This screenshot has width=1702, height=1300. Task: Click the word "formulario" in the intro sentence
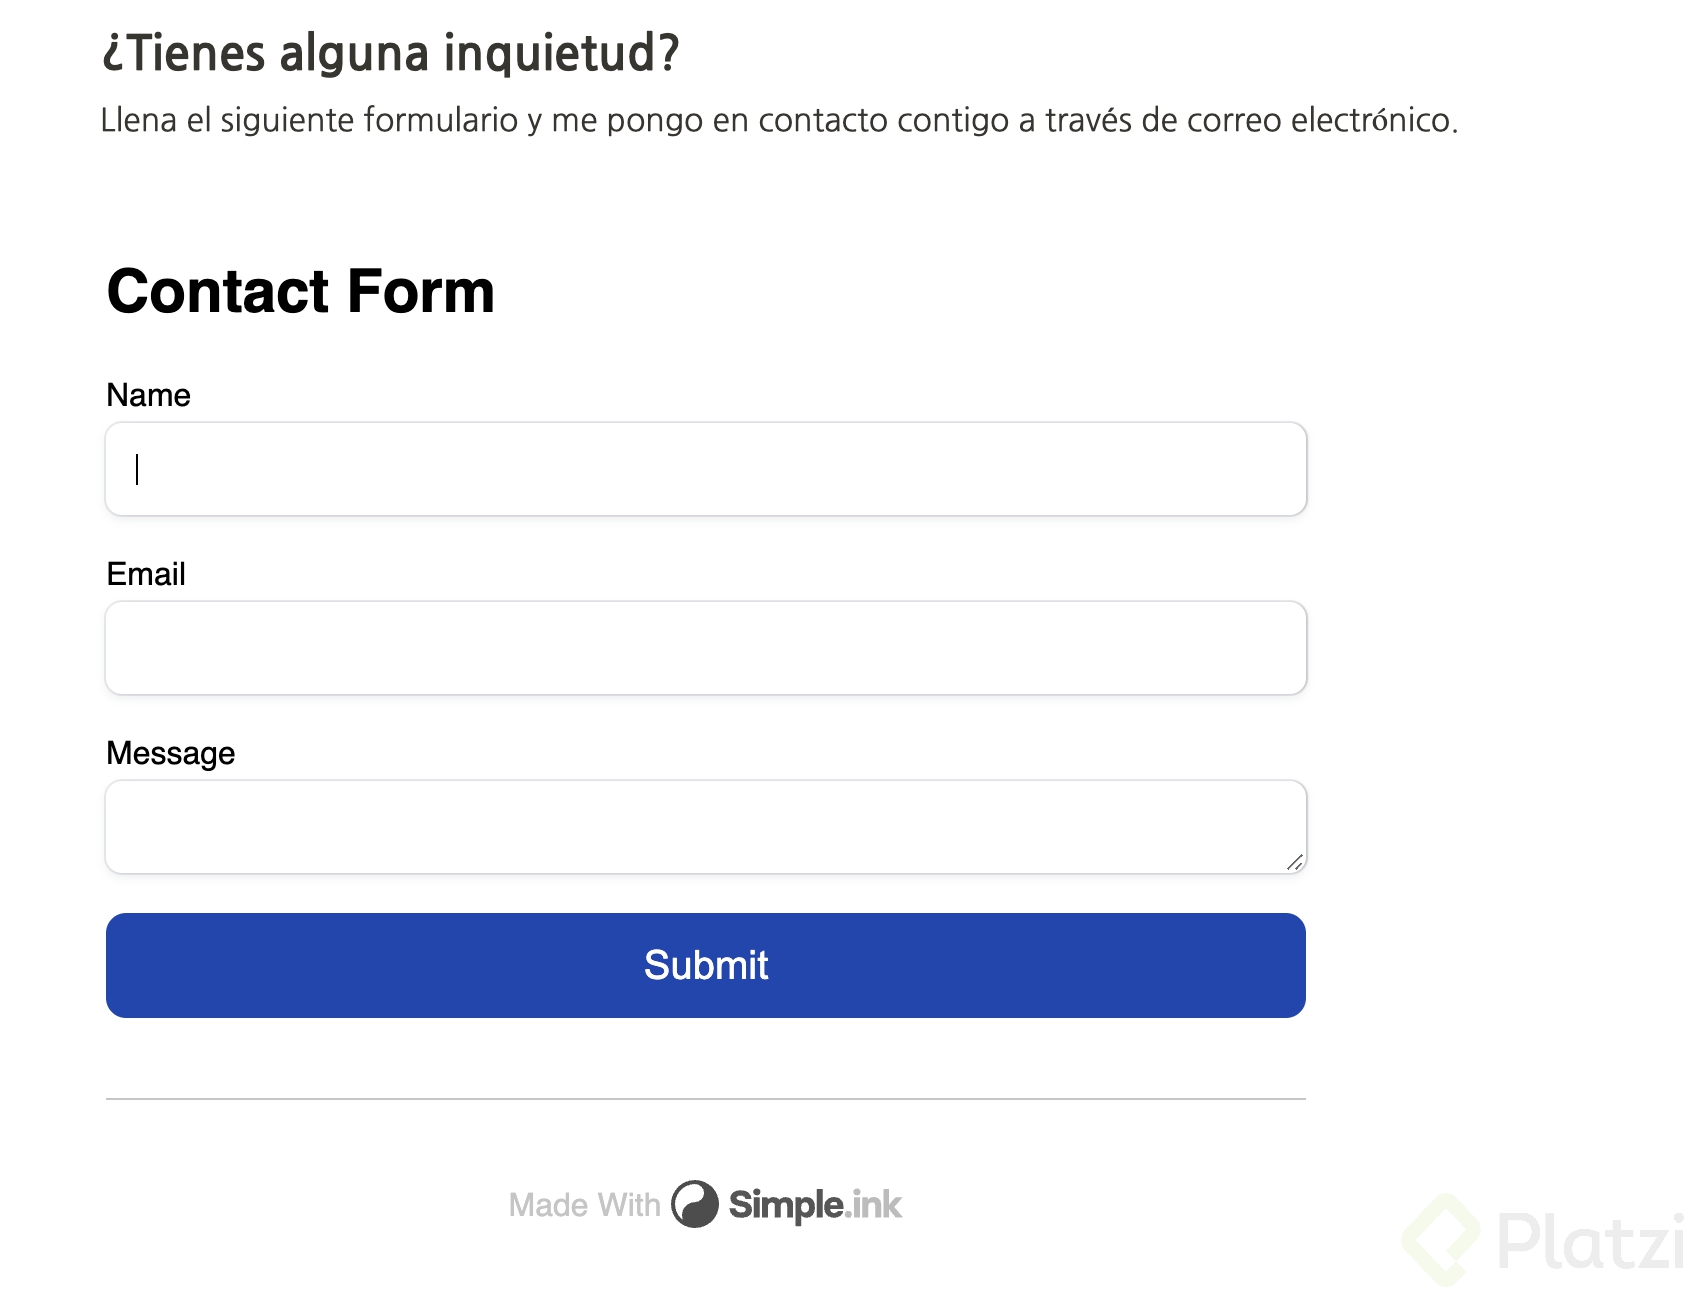click(x=440, y=120)
